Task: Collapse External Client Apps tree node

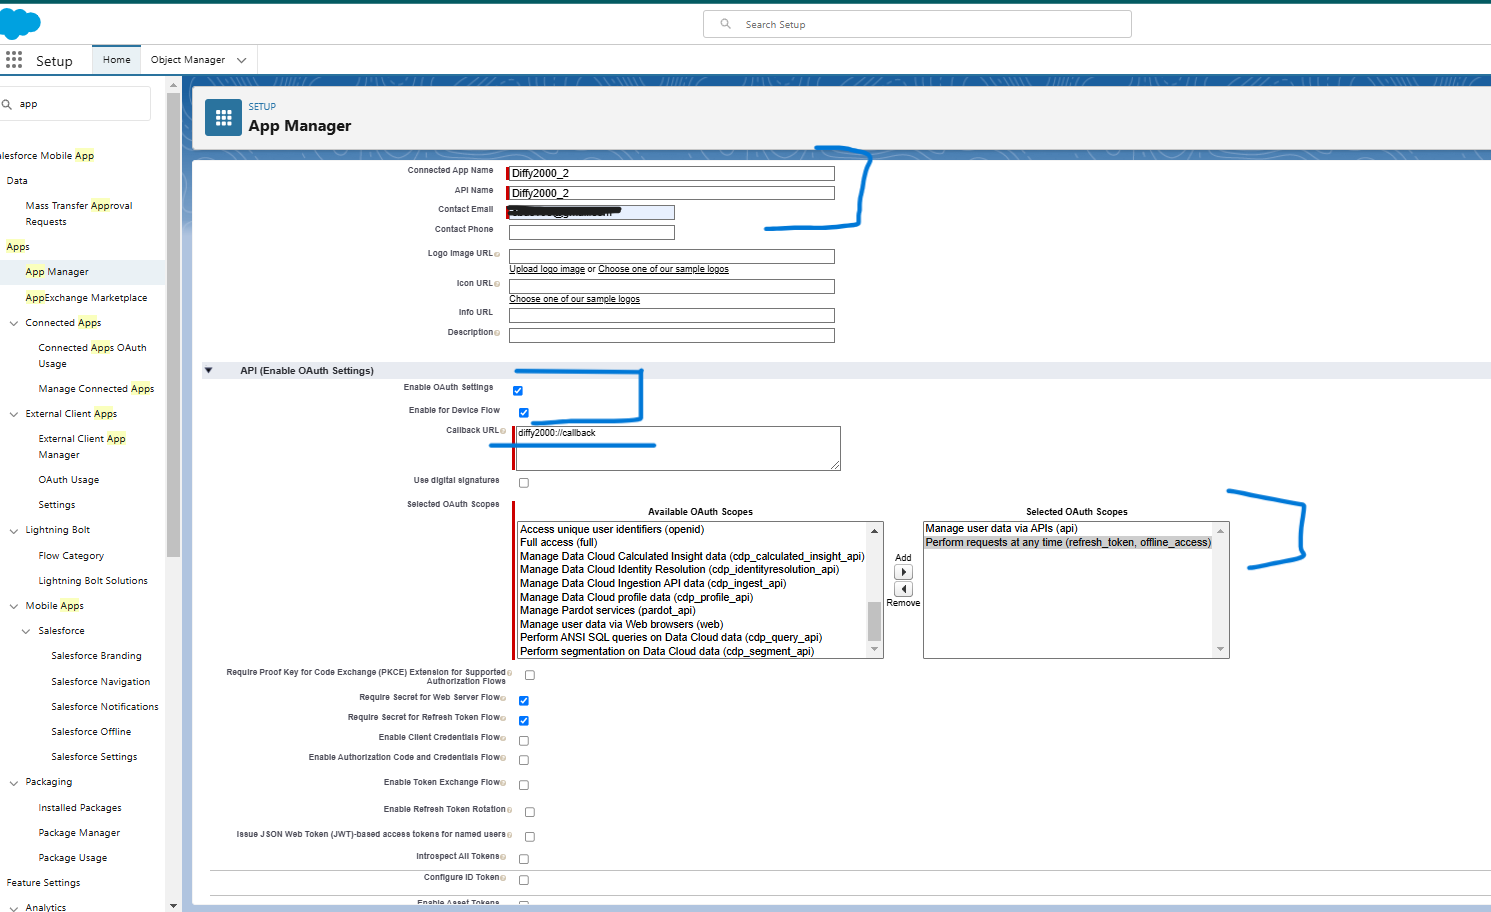Action: pyautogui.click(x=14, y=414)
